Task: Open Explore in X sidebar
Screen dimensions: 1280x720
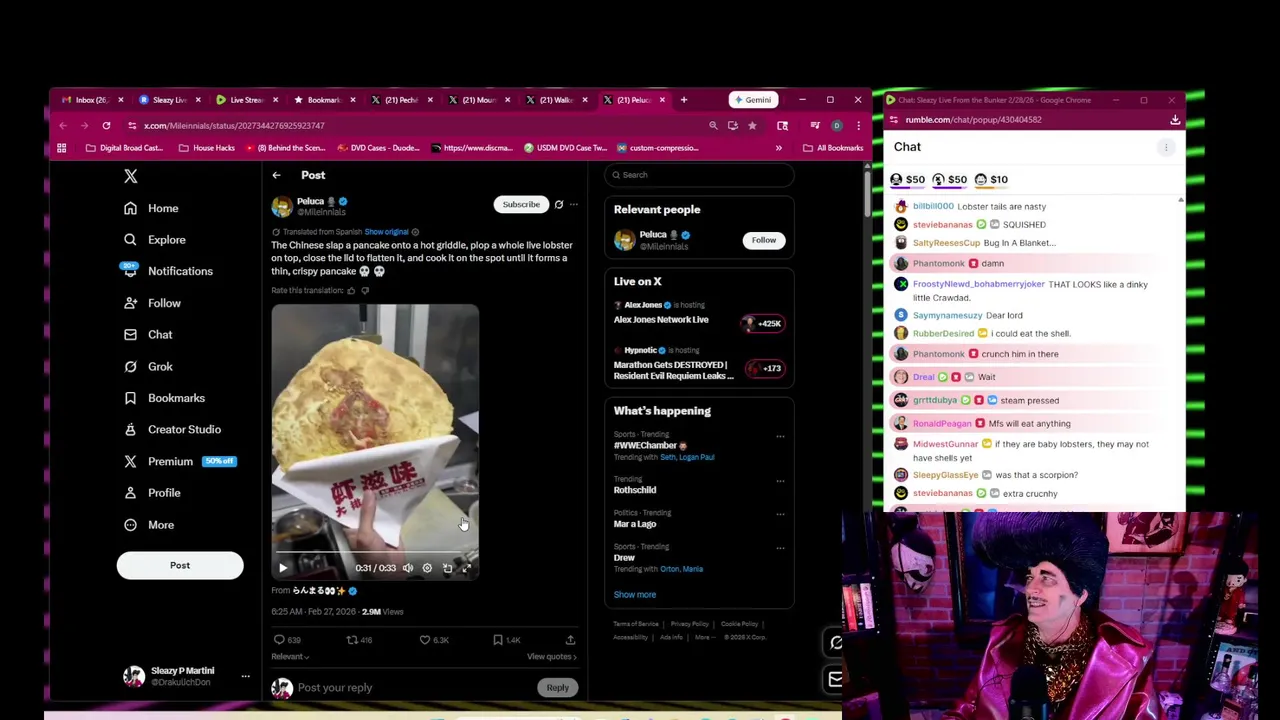Action: point(155,240)
